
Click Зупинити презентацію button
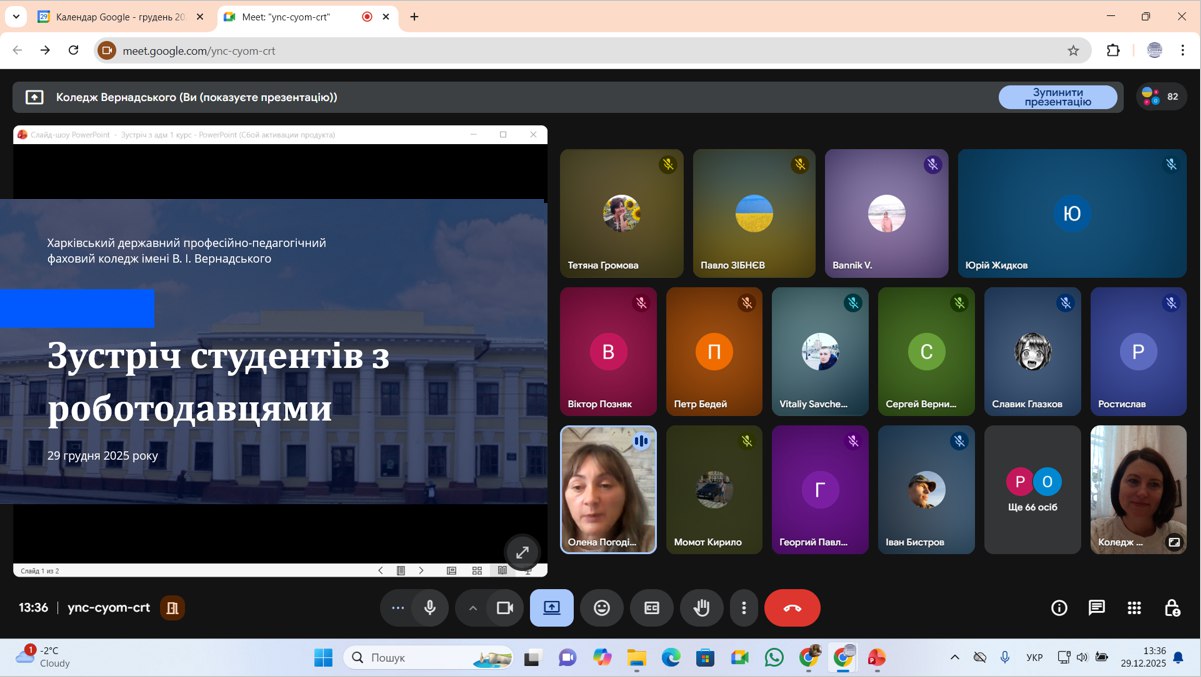[x=1057, y=97]
